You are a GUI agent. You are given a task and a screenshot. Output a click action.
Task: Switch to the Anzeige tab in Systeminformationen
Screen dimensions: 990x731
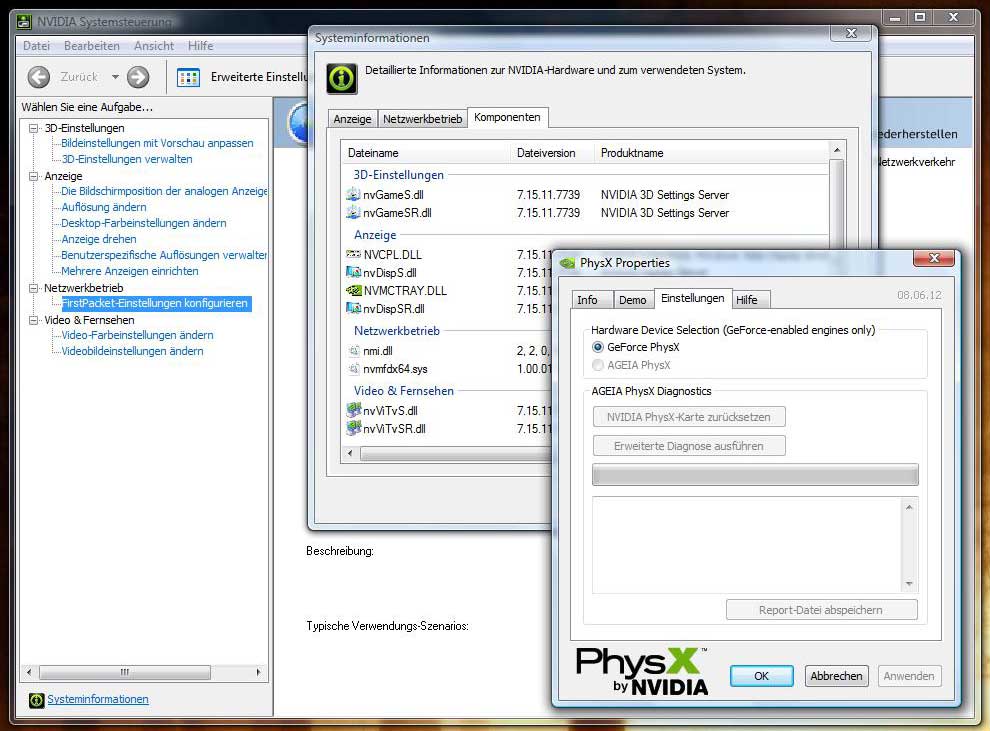point(352,119)
